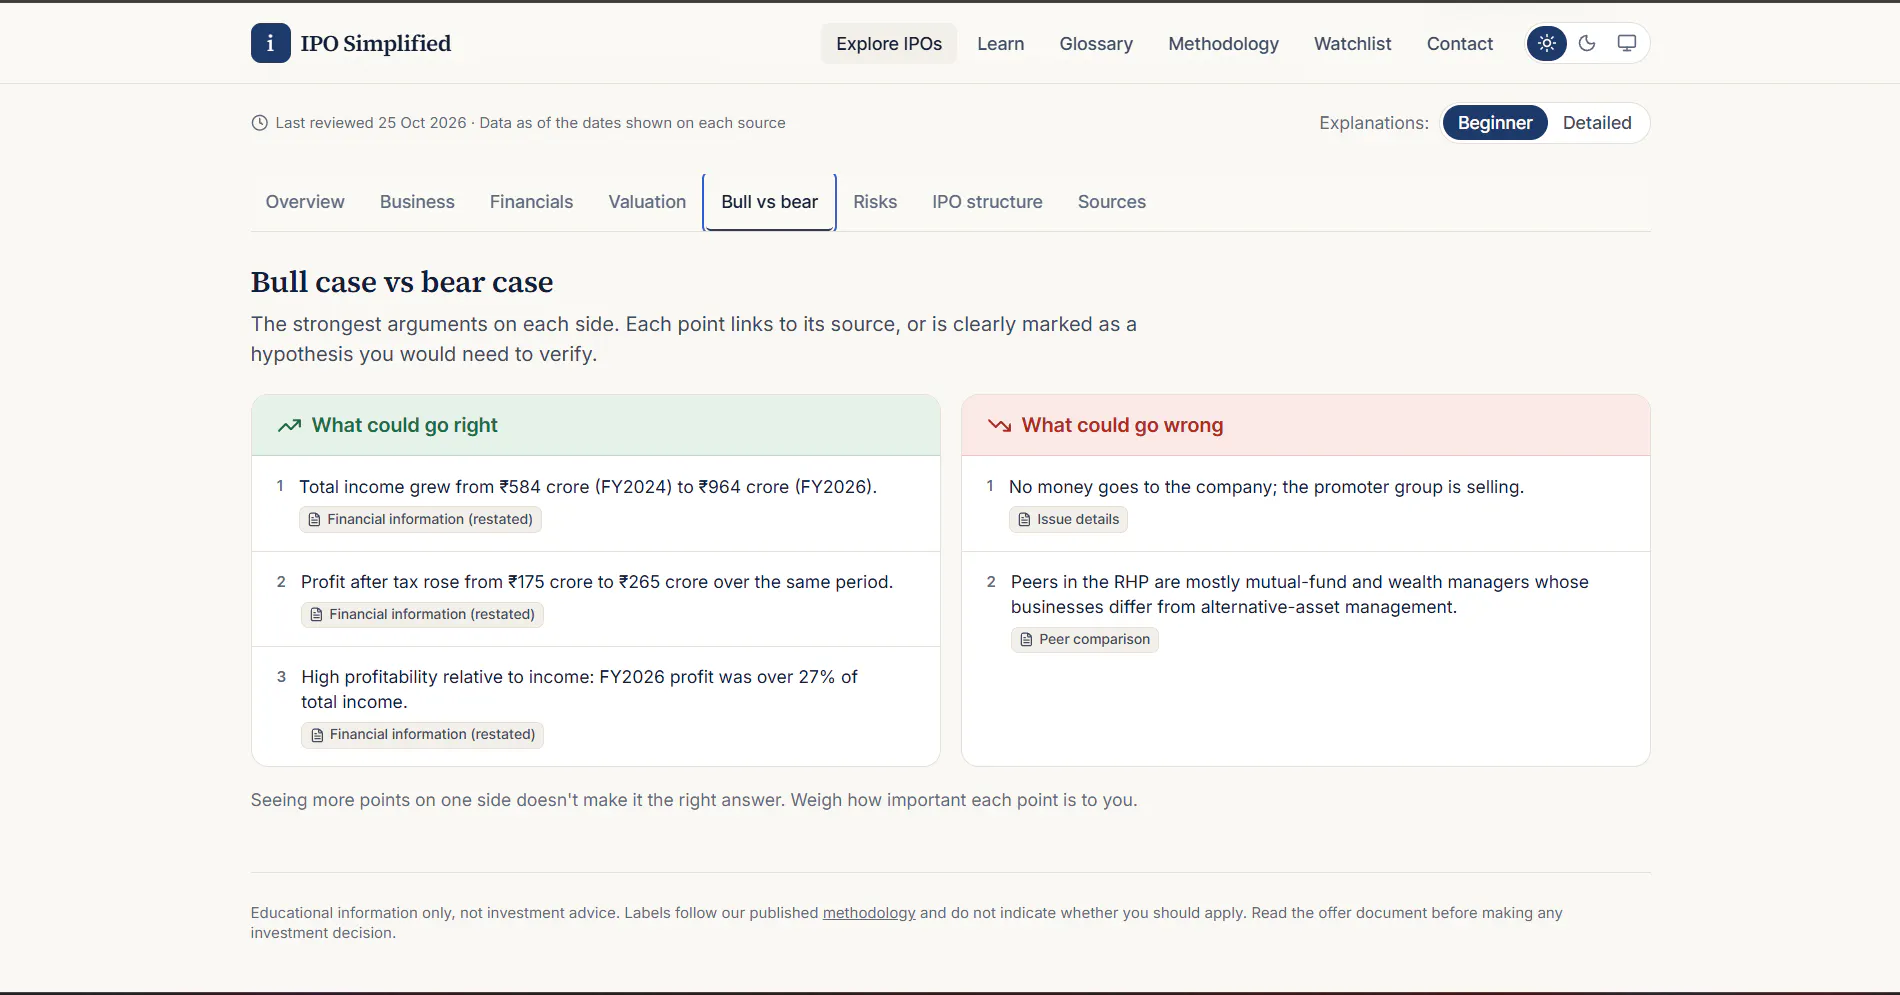The image size is (1900, 995).
Task: Go to Explore IPOs in navigation
Action: coord(889,44)
